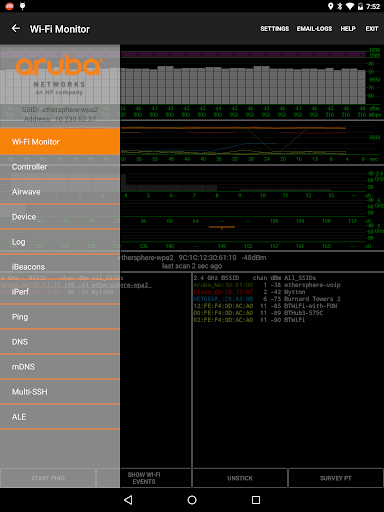Open Device from the drawer menu
The image size is (384, 512).
(x=60, y=217)
